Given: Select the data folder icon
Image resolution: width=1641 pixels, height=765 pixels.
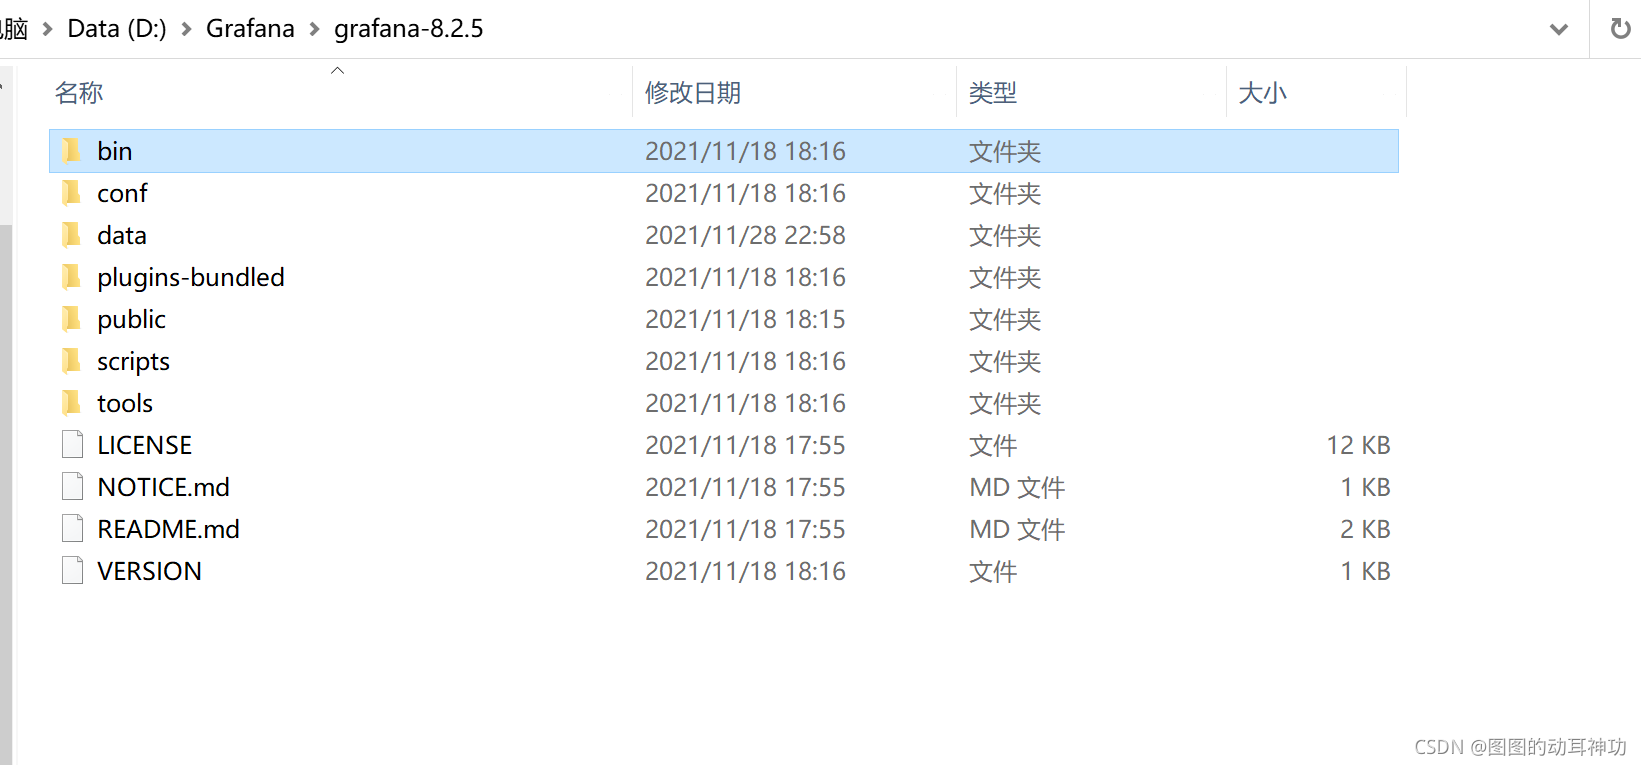Looking at the screenshot, I should pos(72,235).
